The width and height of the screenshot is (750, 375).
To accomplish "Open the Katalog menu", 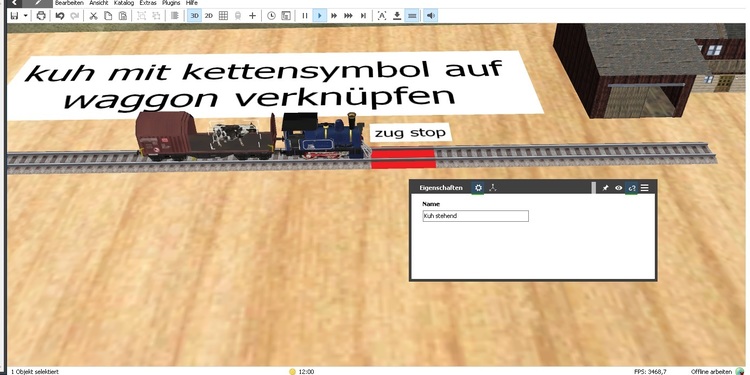I will 124,3.
